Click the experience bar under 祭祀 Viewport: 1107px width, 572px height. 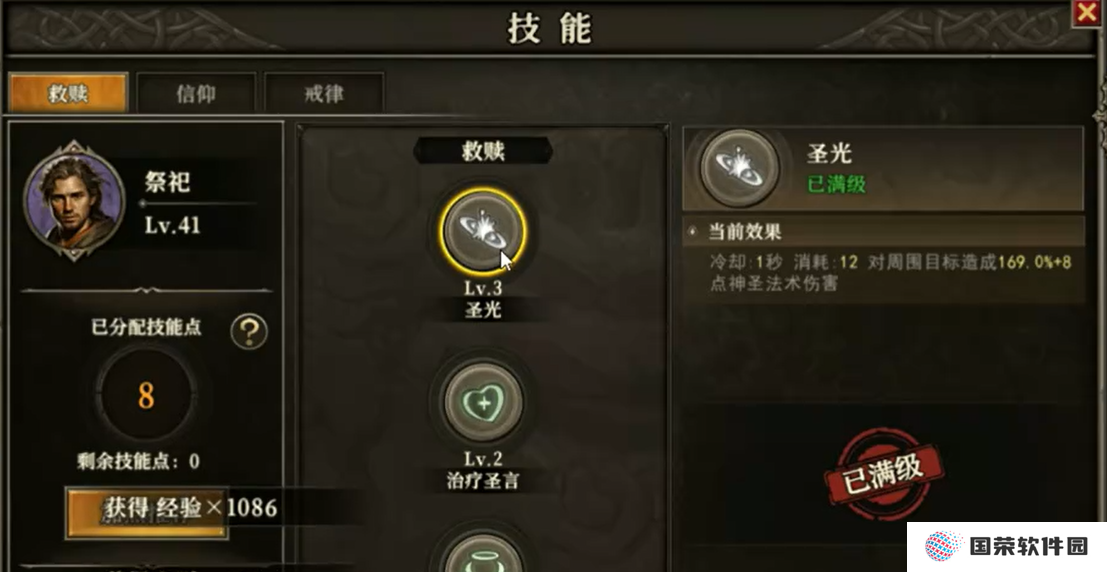tap(198, 203)
